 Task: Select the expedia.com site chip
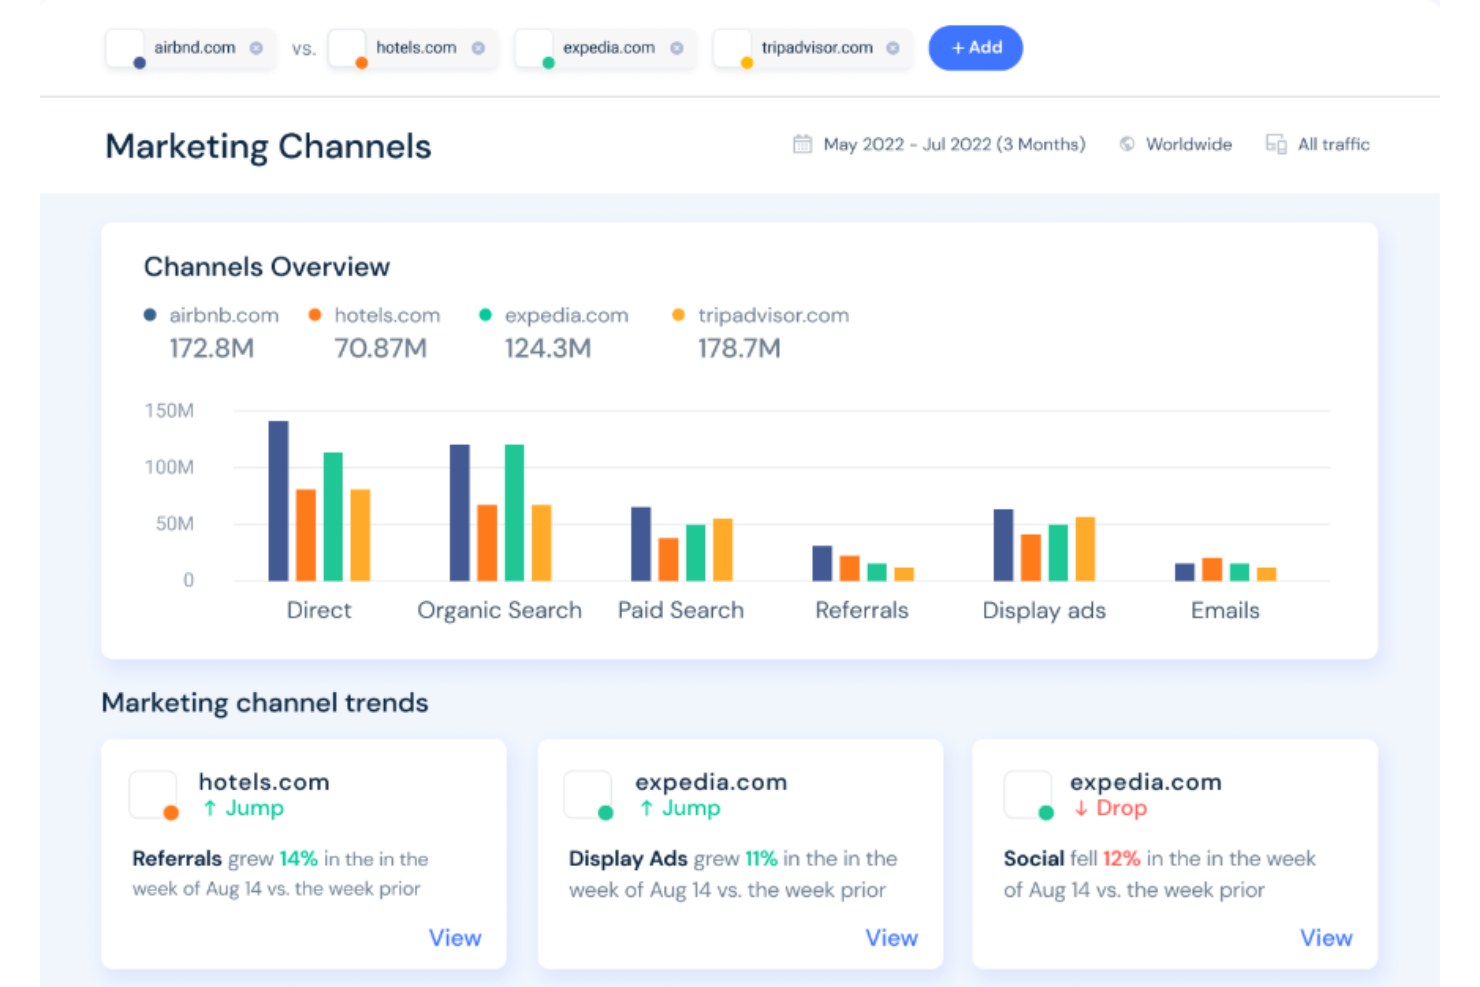[605, 48]
